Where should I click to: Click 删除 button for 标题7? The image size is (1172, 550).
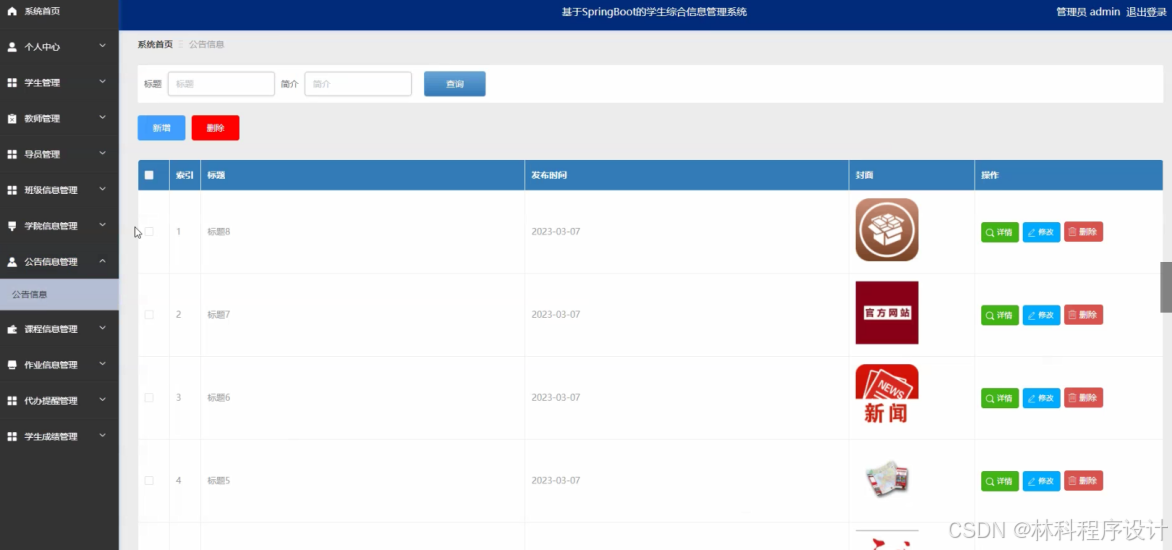coord(1083,315)
